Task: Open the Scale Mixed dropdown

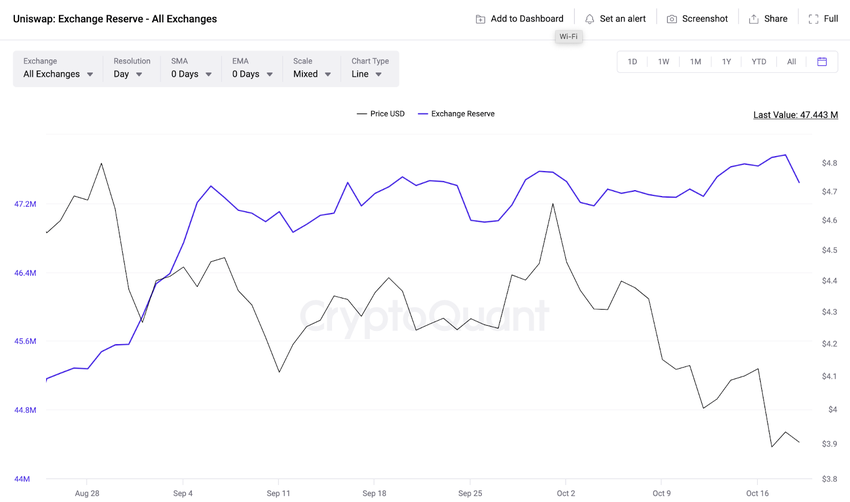Action: tap(311, 74)
